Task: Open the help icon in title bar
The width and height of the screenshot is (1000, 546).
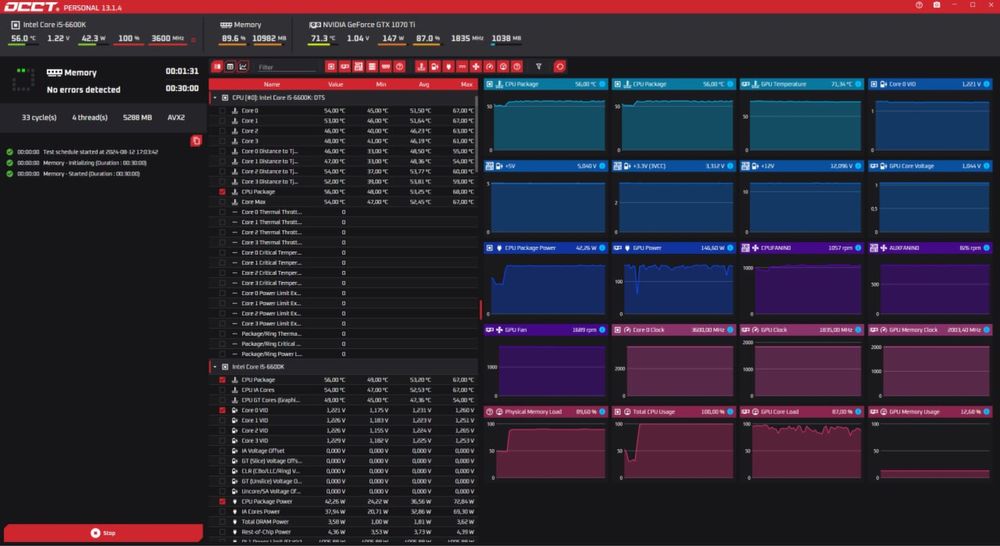Action: (919, 6)
